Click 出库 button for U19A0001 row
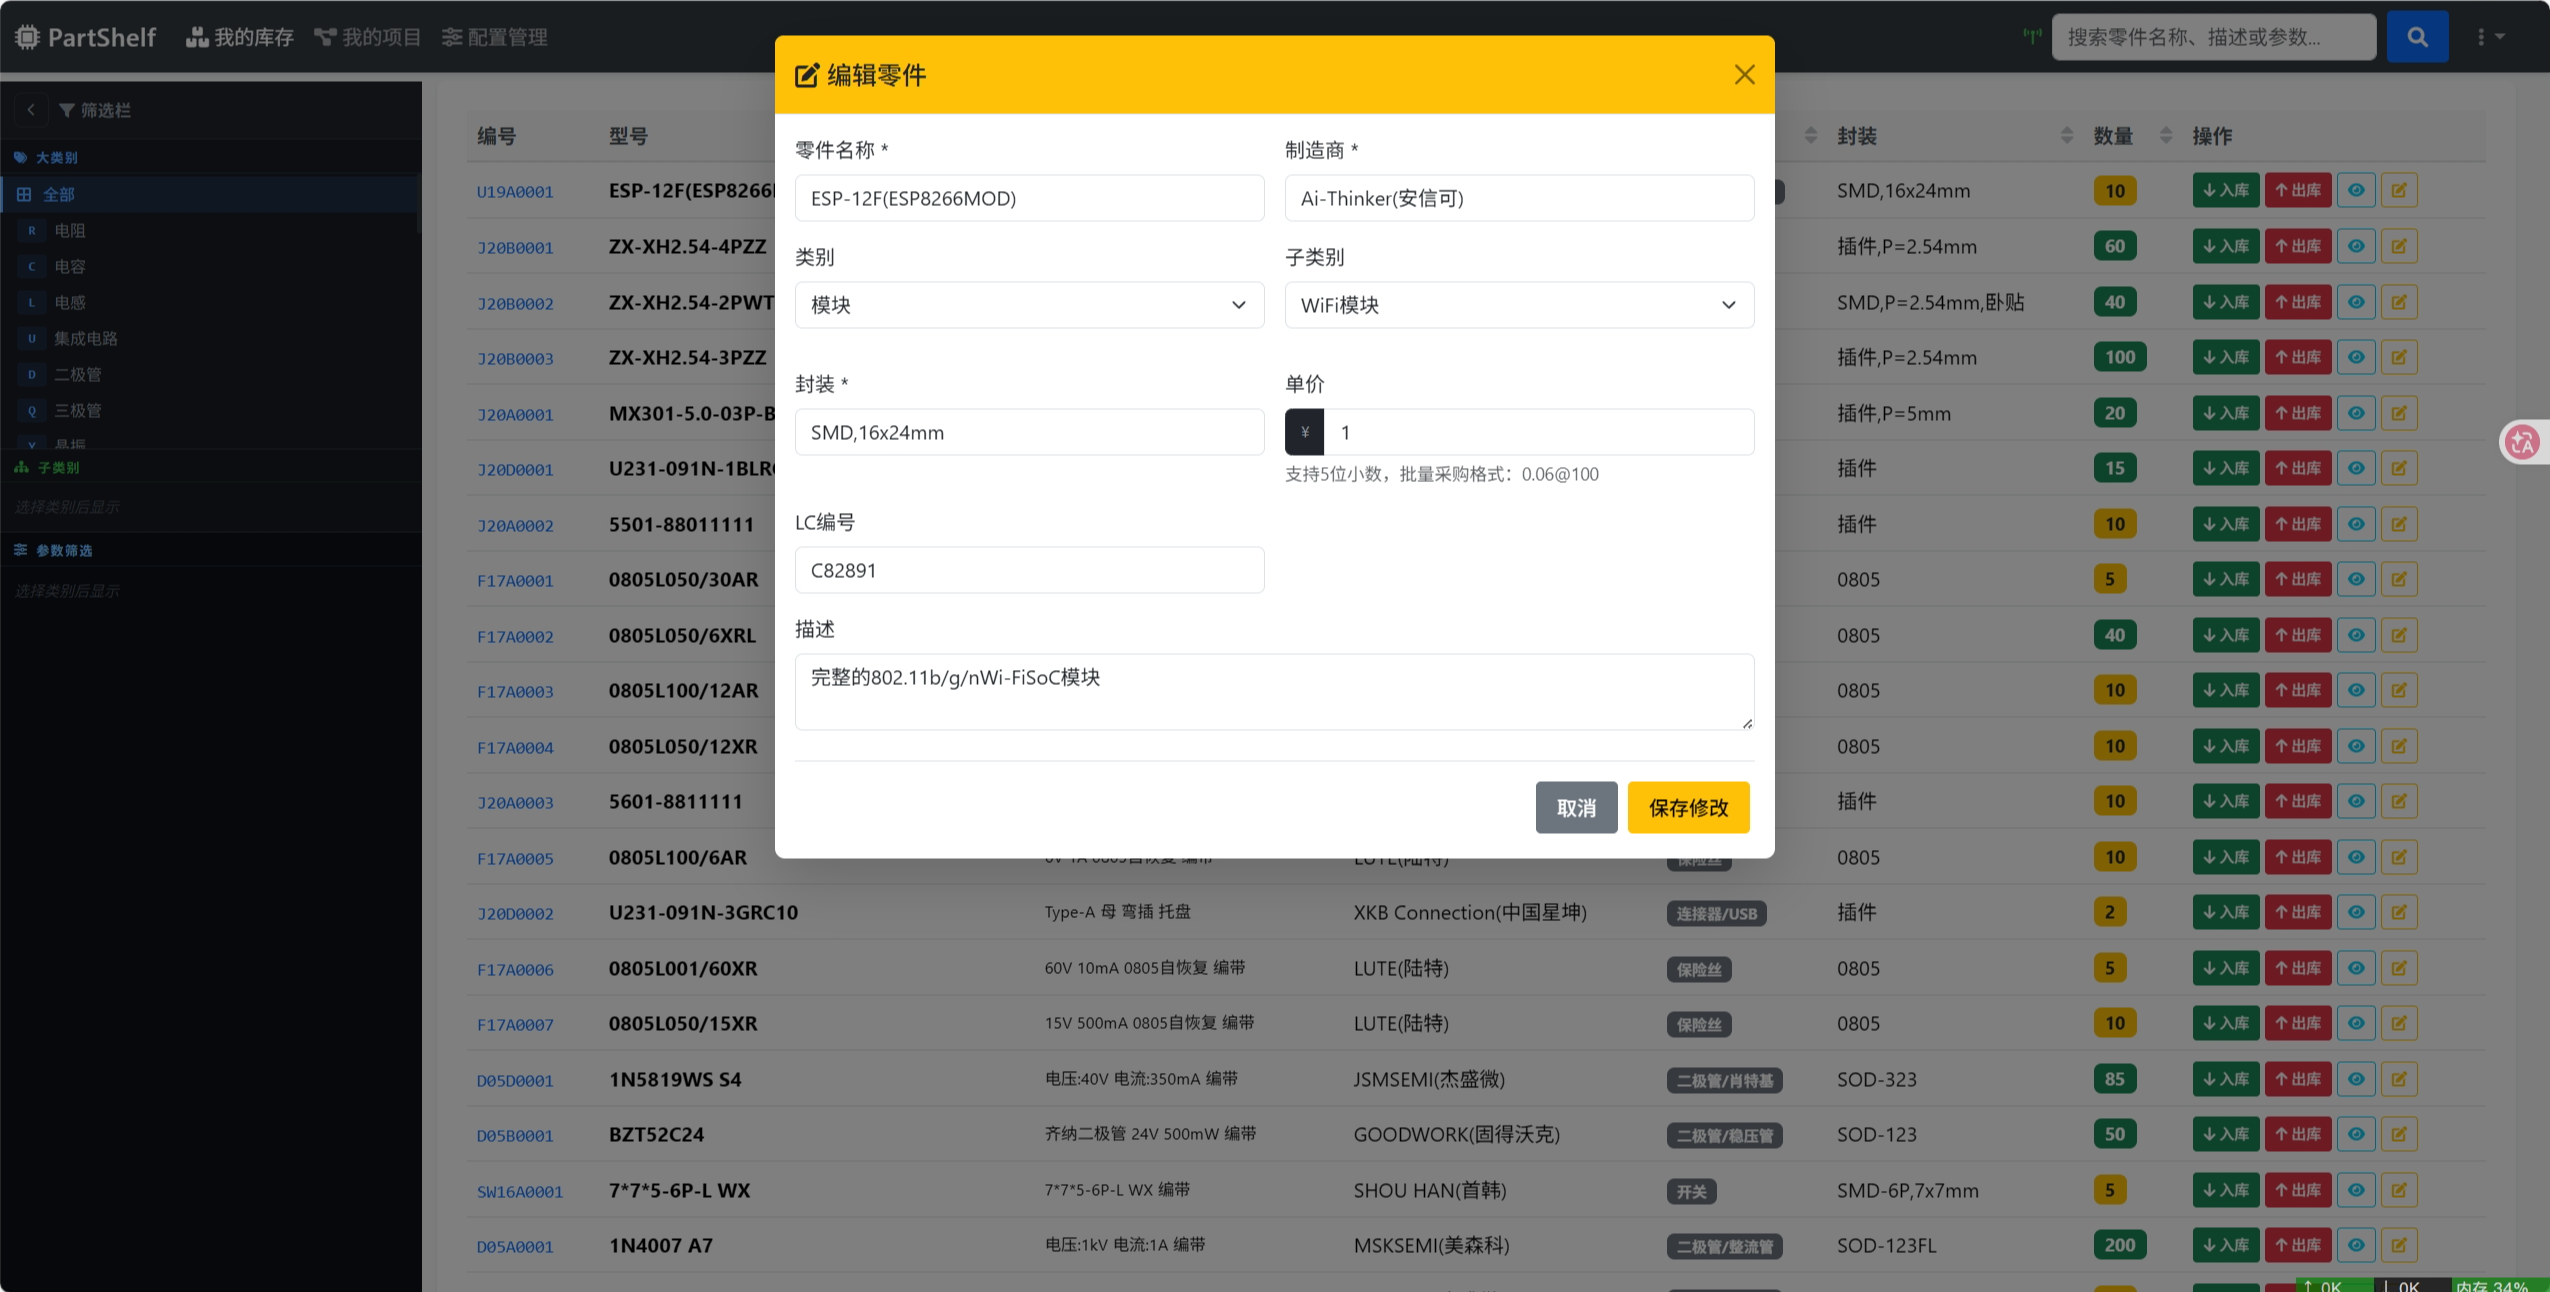 point(2297,190)
